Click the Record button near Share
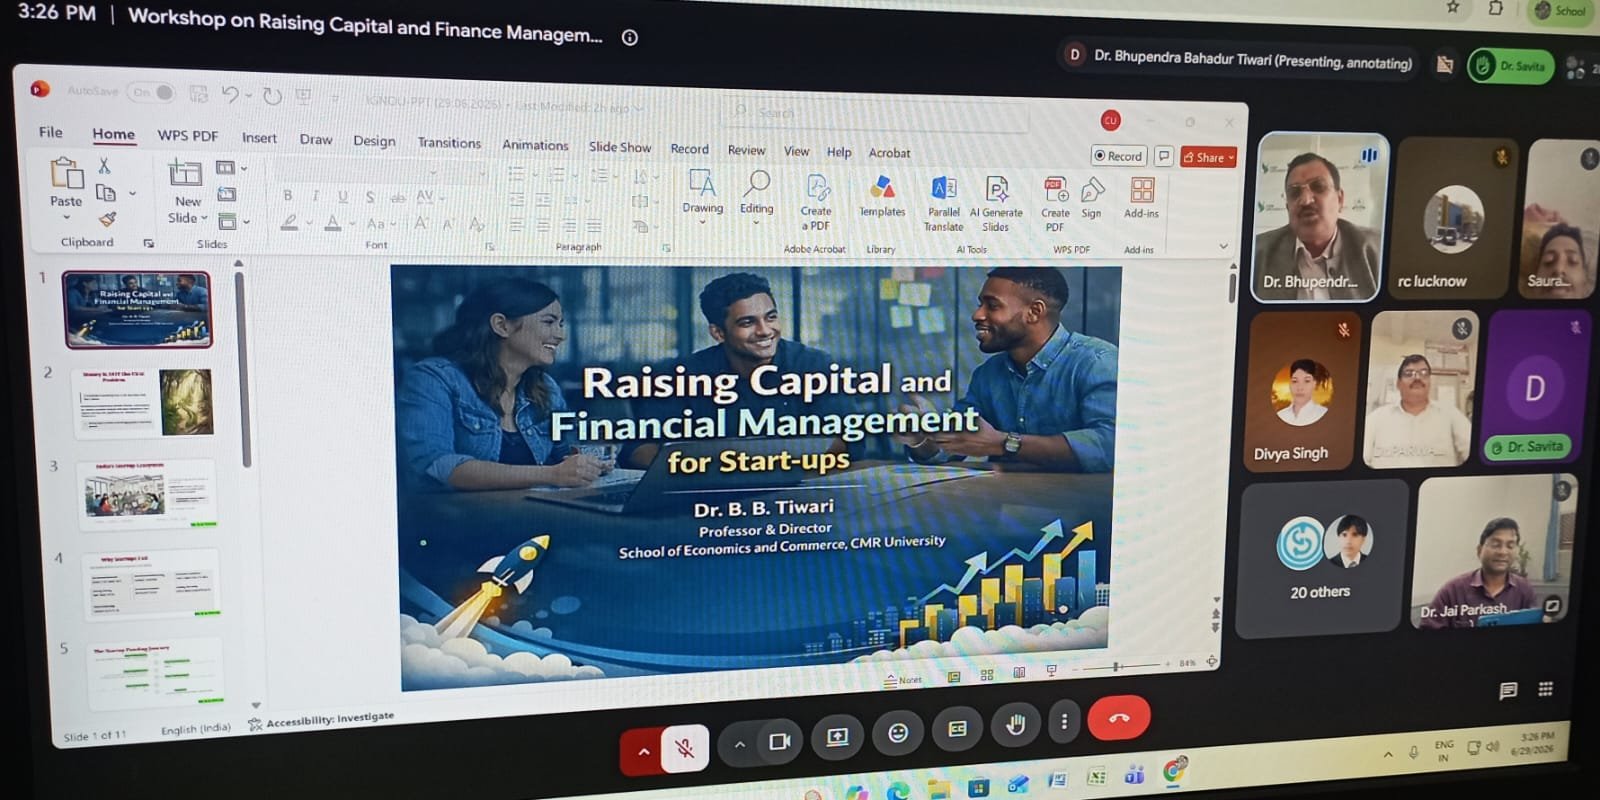Image resolution: width=1600 pixels, height=800 pixels. click(1118, 156)
